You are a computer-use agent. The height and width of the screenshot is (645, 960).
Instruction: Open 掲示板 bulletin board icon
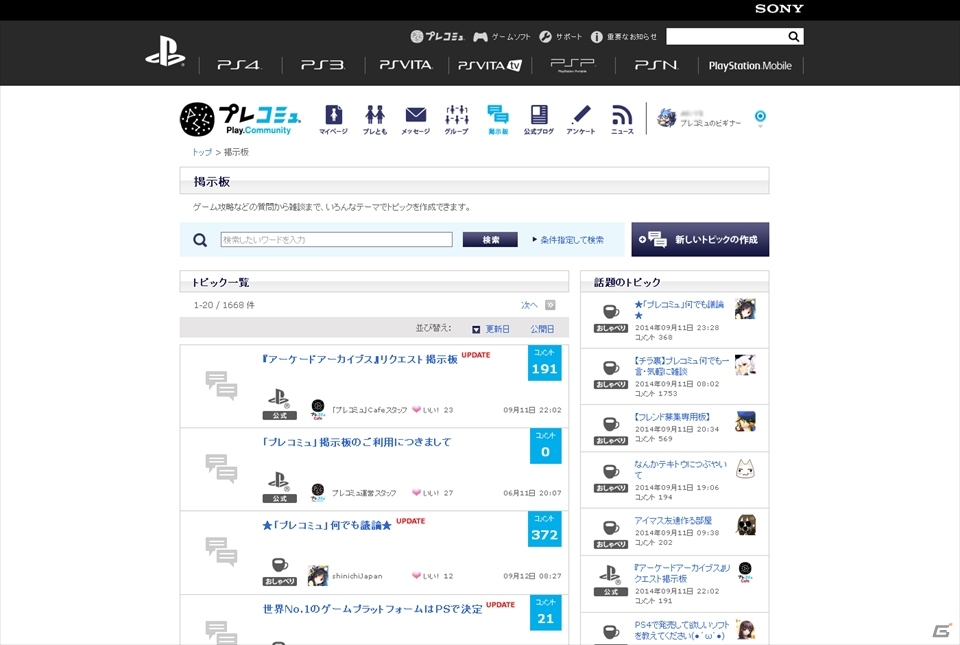(498, 119)
